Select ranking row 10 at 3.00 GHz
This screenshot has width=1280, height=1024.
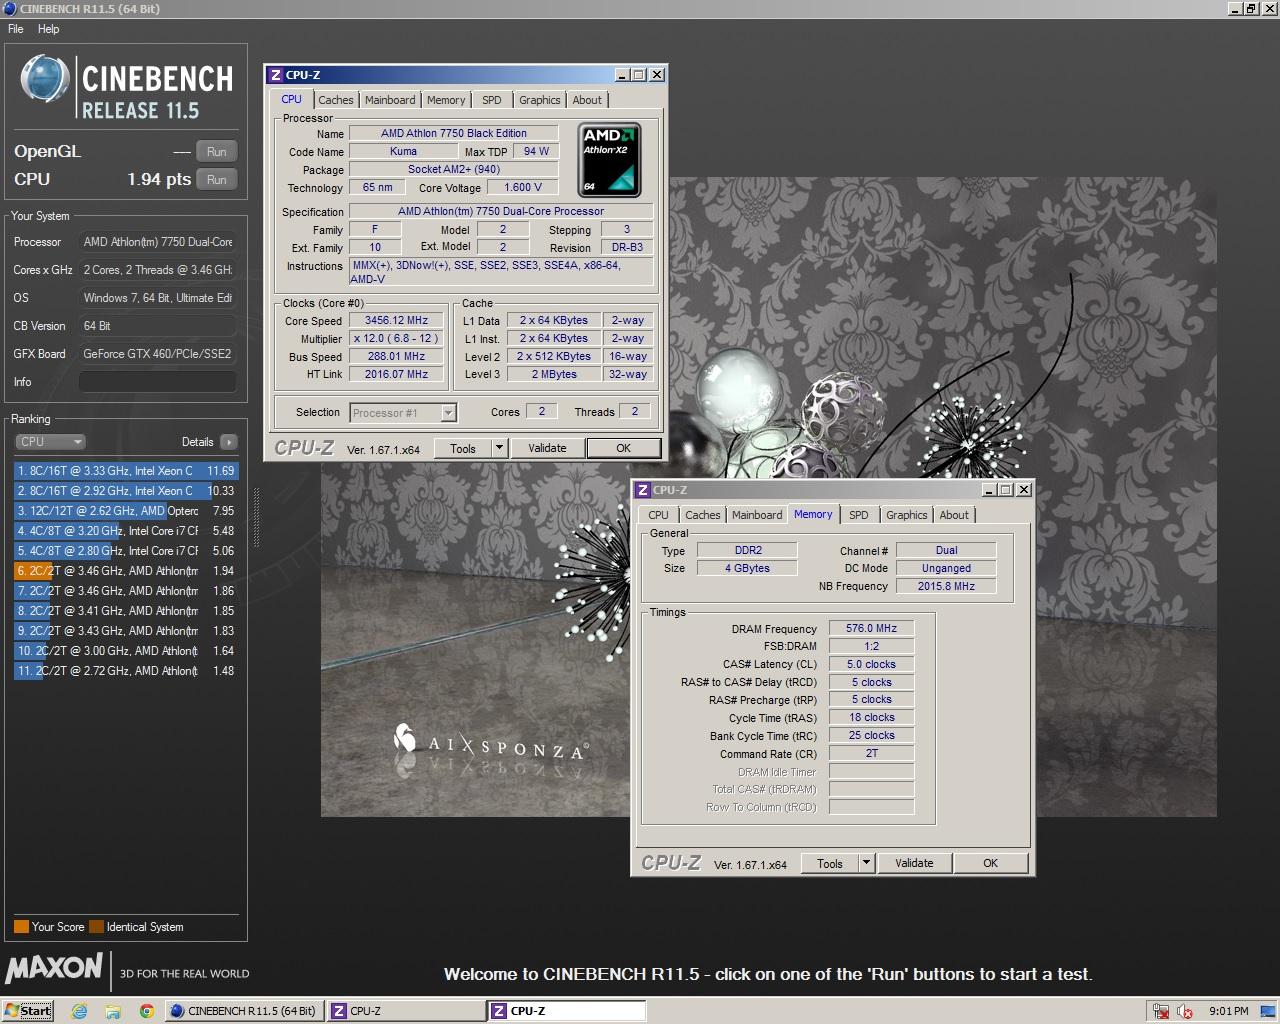126,651
